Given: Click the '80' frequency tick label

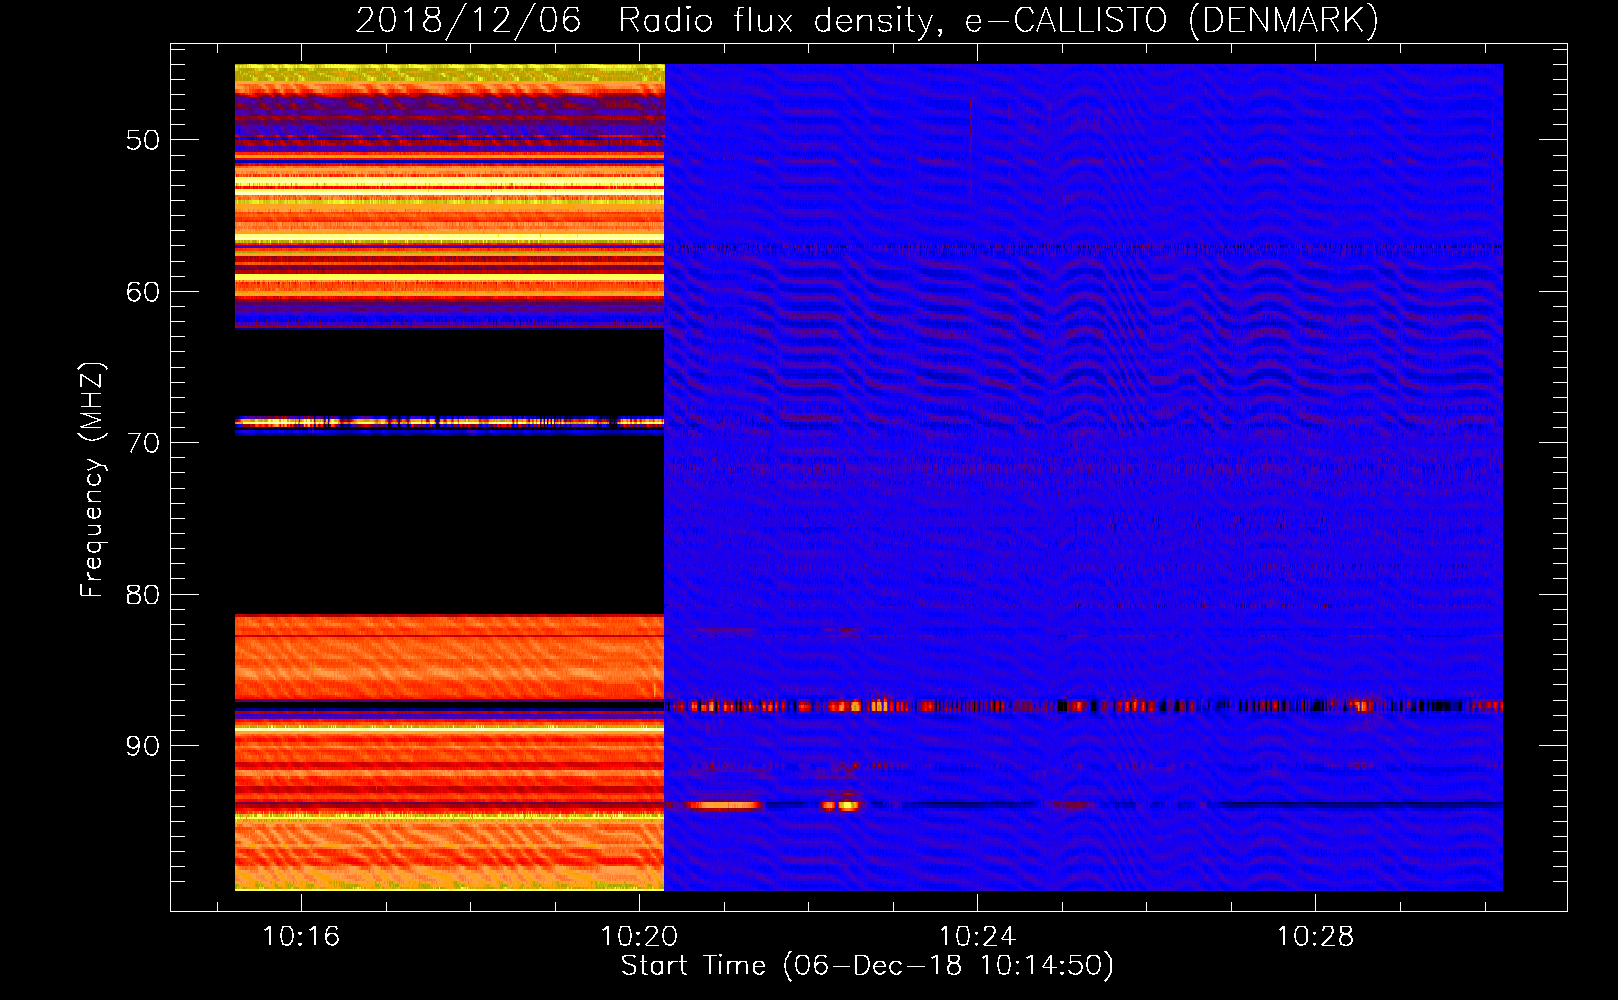Looking at the screenshot, I should [143, 595].
